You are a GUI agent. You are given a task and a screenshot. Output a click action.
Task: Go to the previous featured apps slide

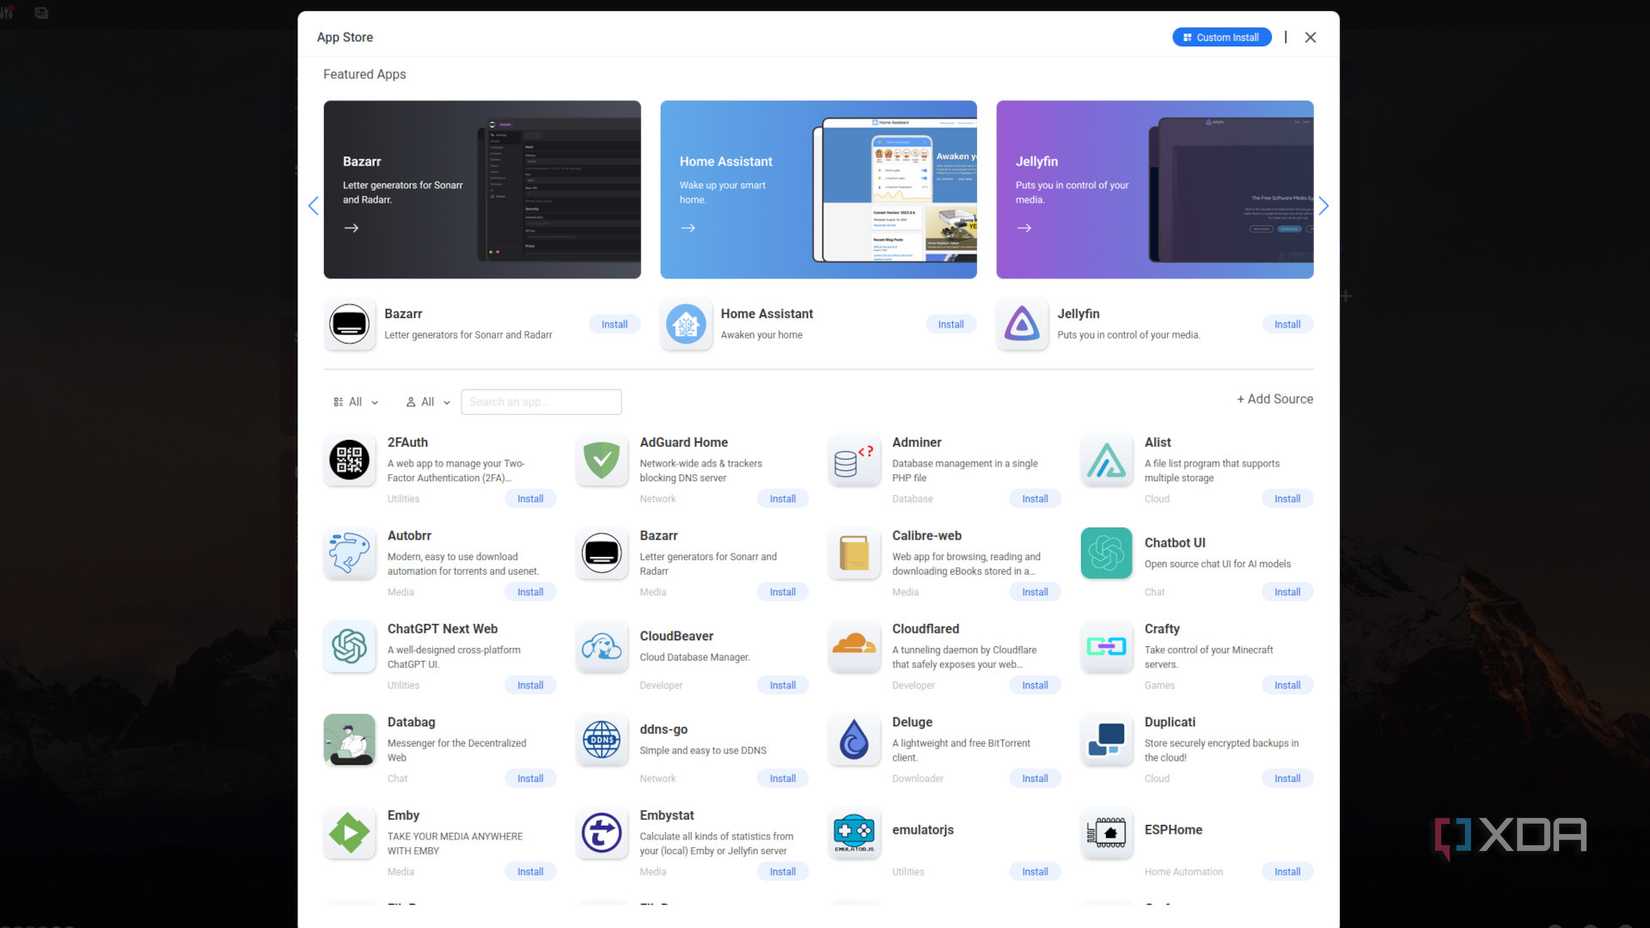point(313,206)
